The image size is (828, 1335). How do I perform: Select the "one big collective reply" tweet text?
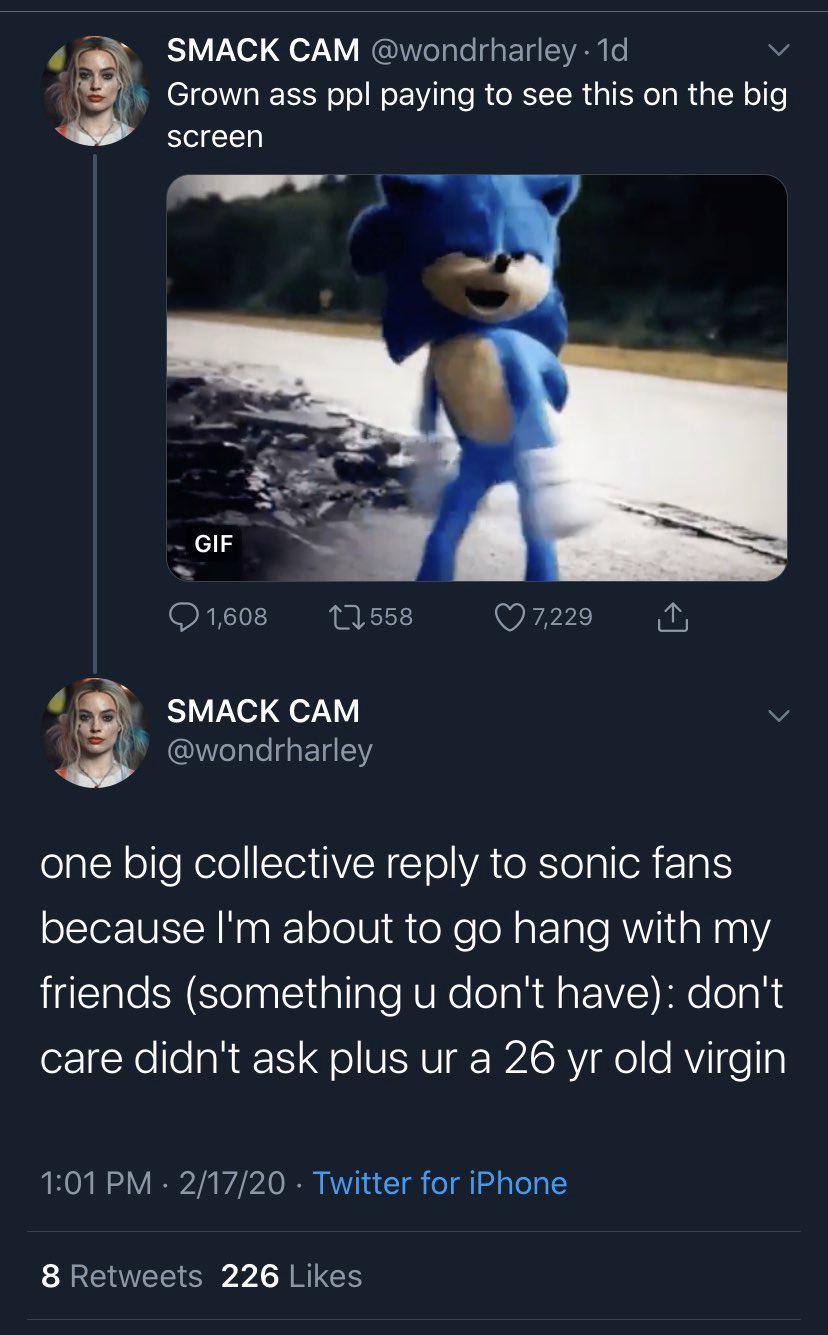[x=412, y=960]
